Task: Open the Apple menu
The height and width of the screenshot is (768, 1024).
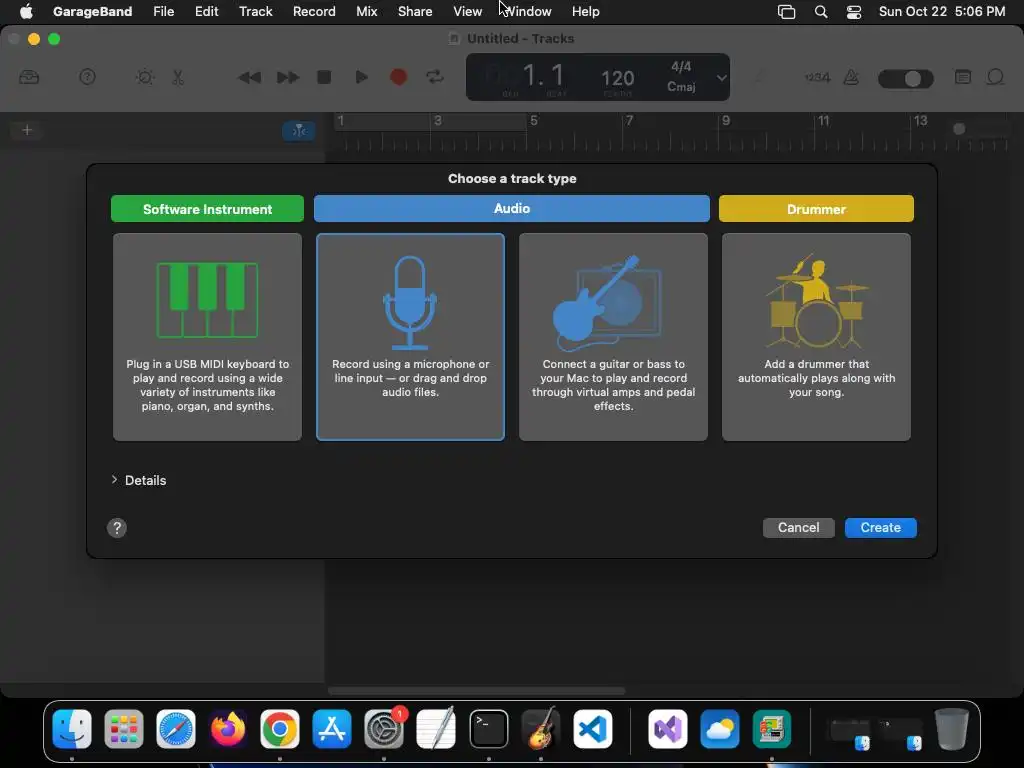Action: tap(26, 11)
